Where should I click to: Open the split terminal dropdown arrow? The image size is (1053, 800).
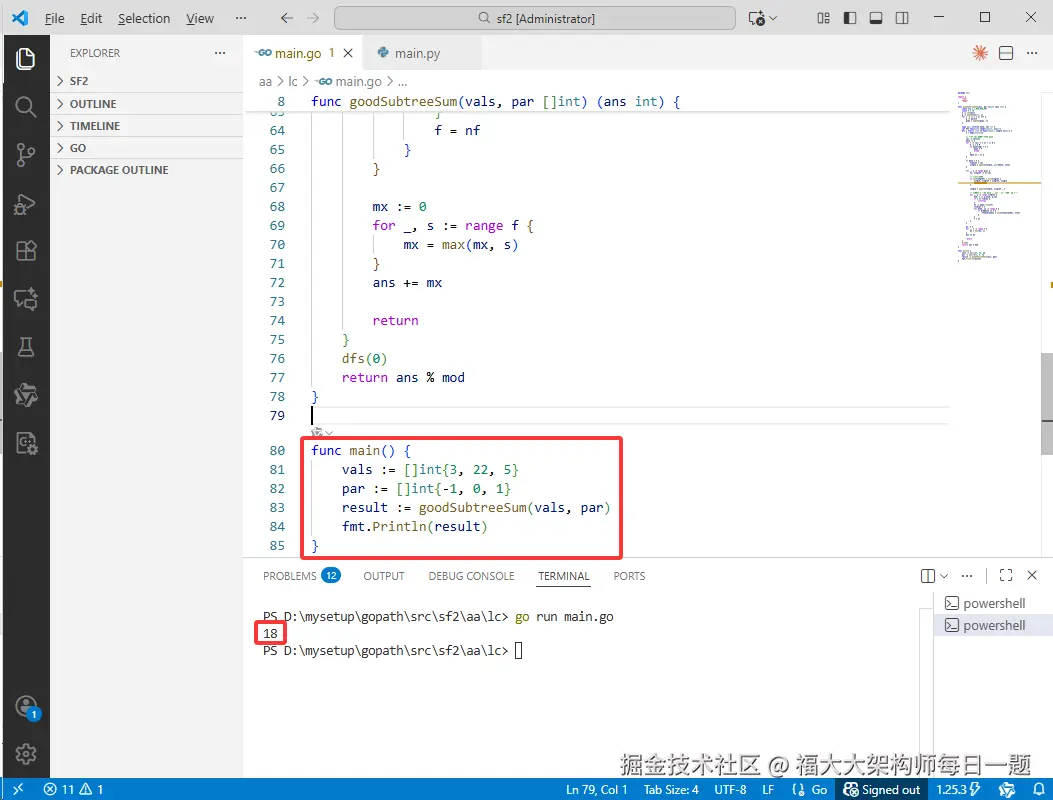pyautogui.click(x=944, y=576)
